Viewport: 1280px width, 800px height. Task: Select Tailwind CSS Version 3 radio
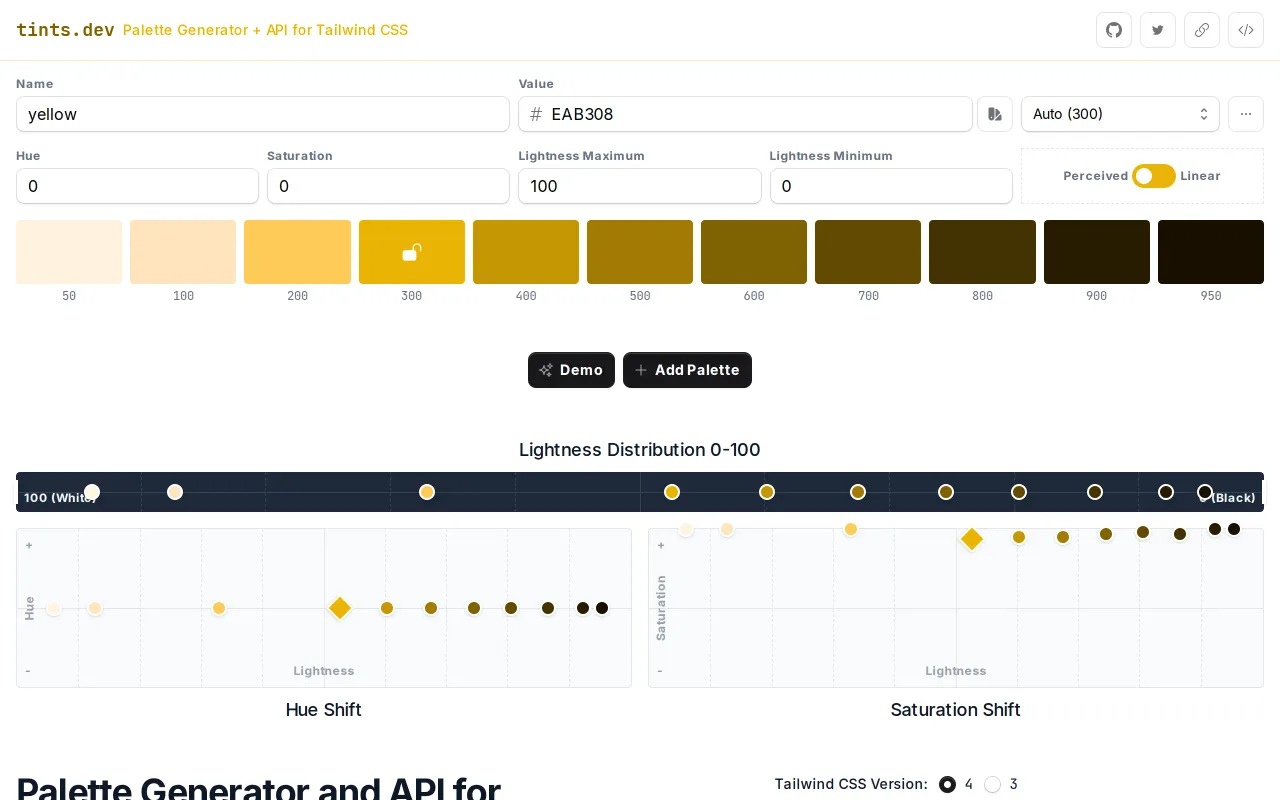(992, 784)
